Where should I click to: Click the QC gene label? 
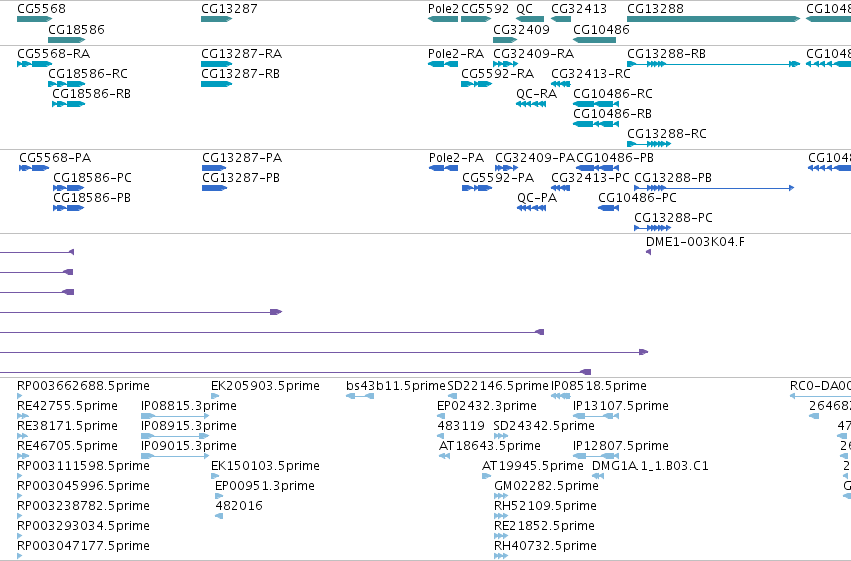click(524, 9)
